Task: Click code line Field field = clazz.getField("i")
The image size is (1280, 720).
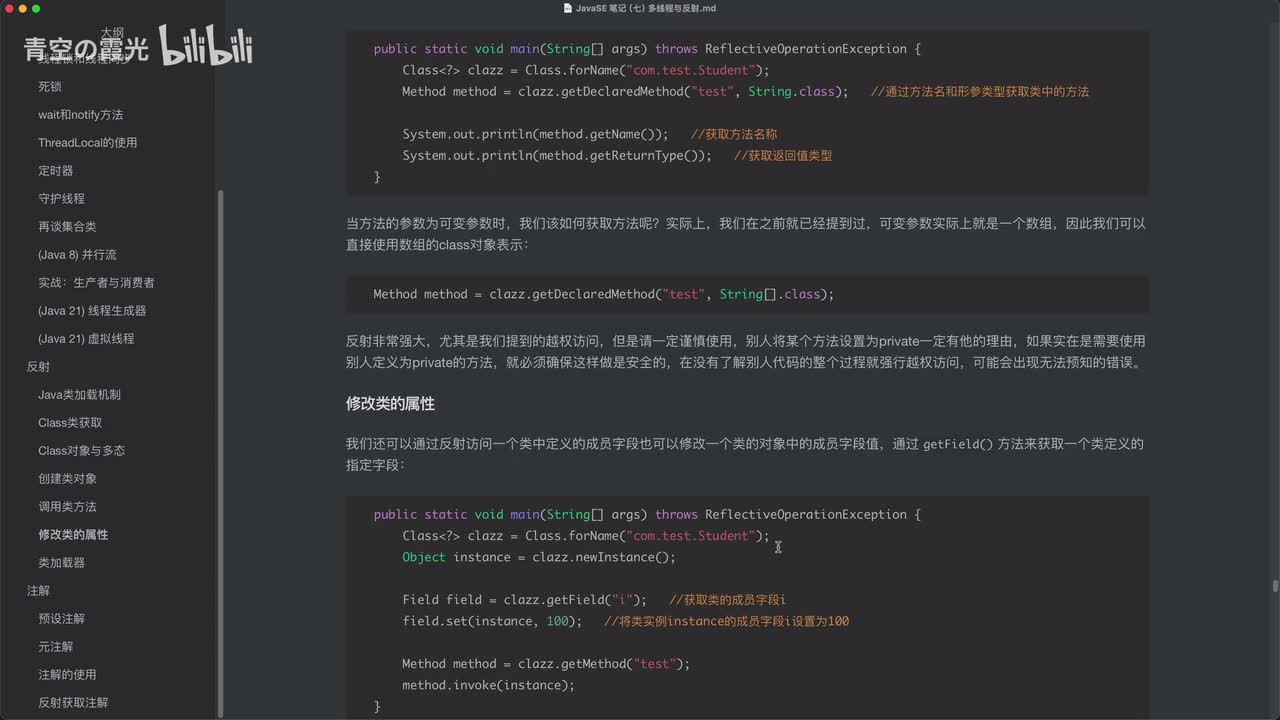Action: tap(524, 600)
